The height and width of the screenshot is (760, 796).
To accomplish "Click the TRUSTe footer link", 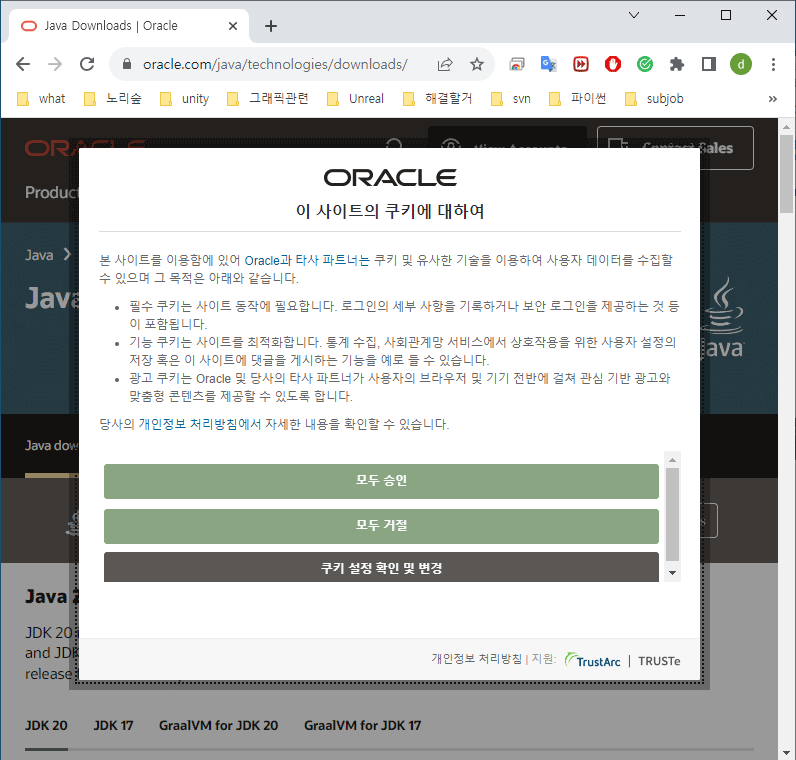I will pyautogui.click(x=659, y=661).
